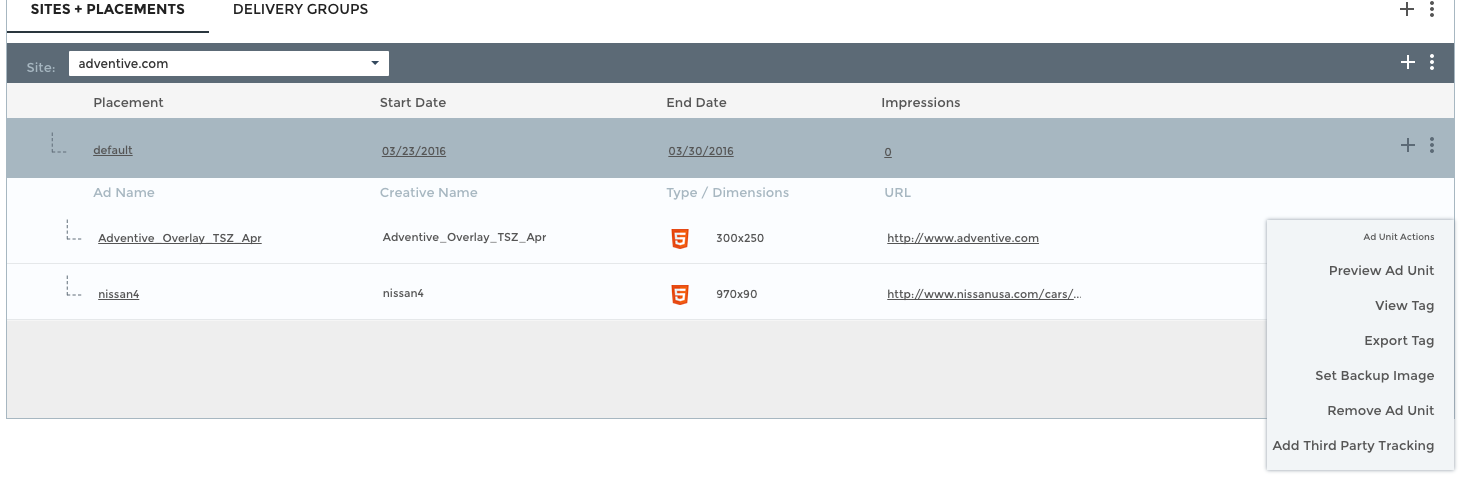This screenshot has width=1469, height=496.
Task: Select View Tag in Ad Unit Actions
Action: [x=1404, y=306]
